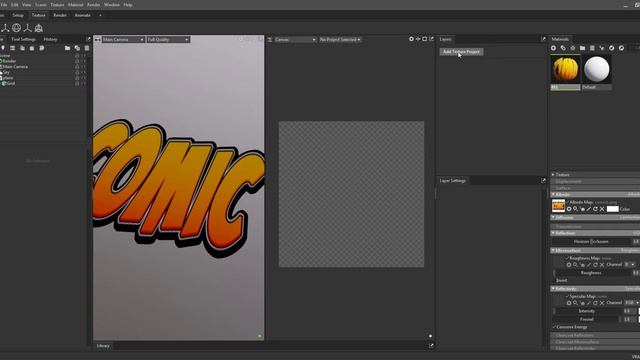Open the Help menu
Image resolution: width=640 pixels, height=360 pixels.
pos(128,5)
